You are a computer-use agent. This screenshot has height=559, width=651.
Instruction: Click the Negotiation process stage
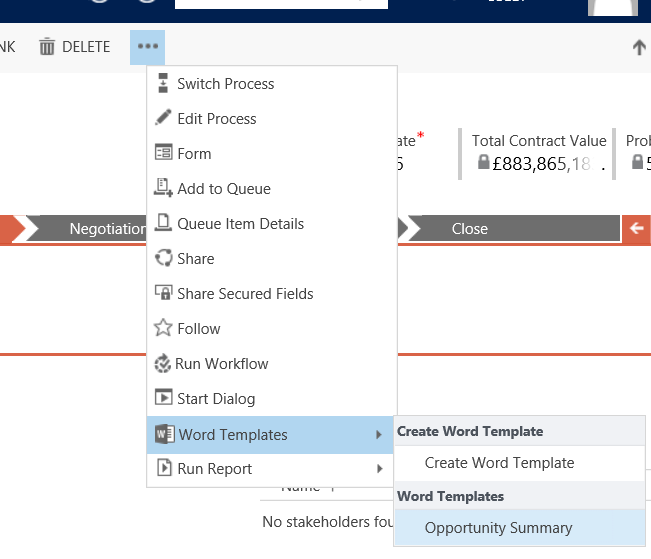[105, 229]
